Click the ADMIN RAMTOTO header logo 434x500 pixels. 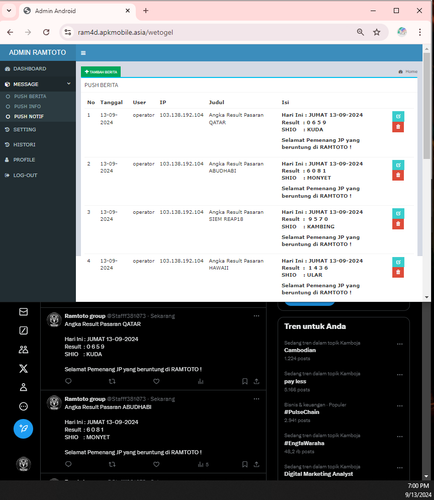coord(37,52)
